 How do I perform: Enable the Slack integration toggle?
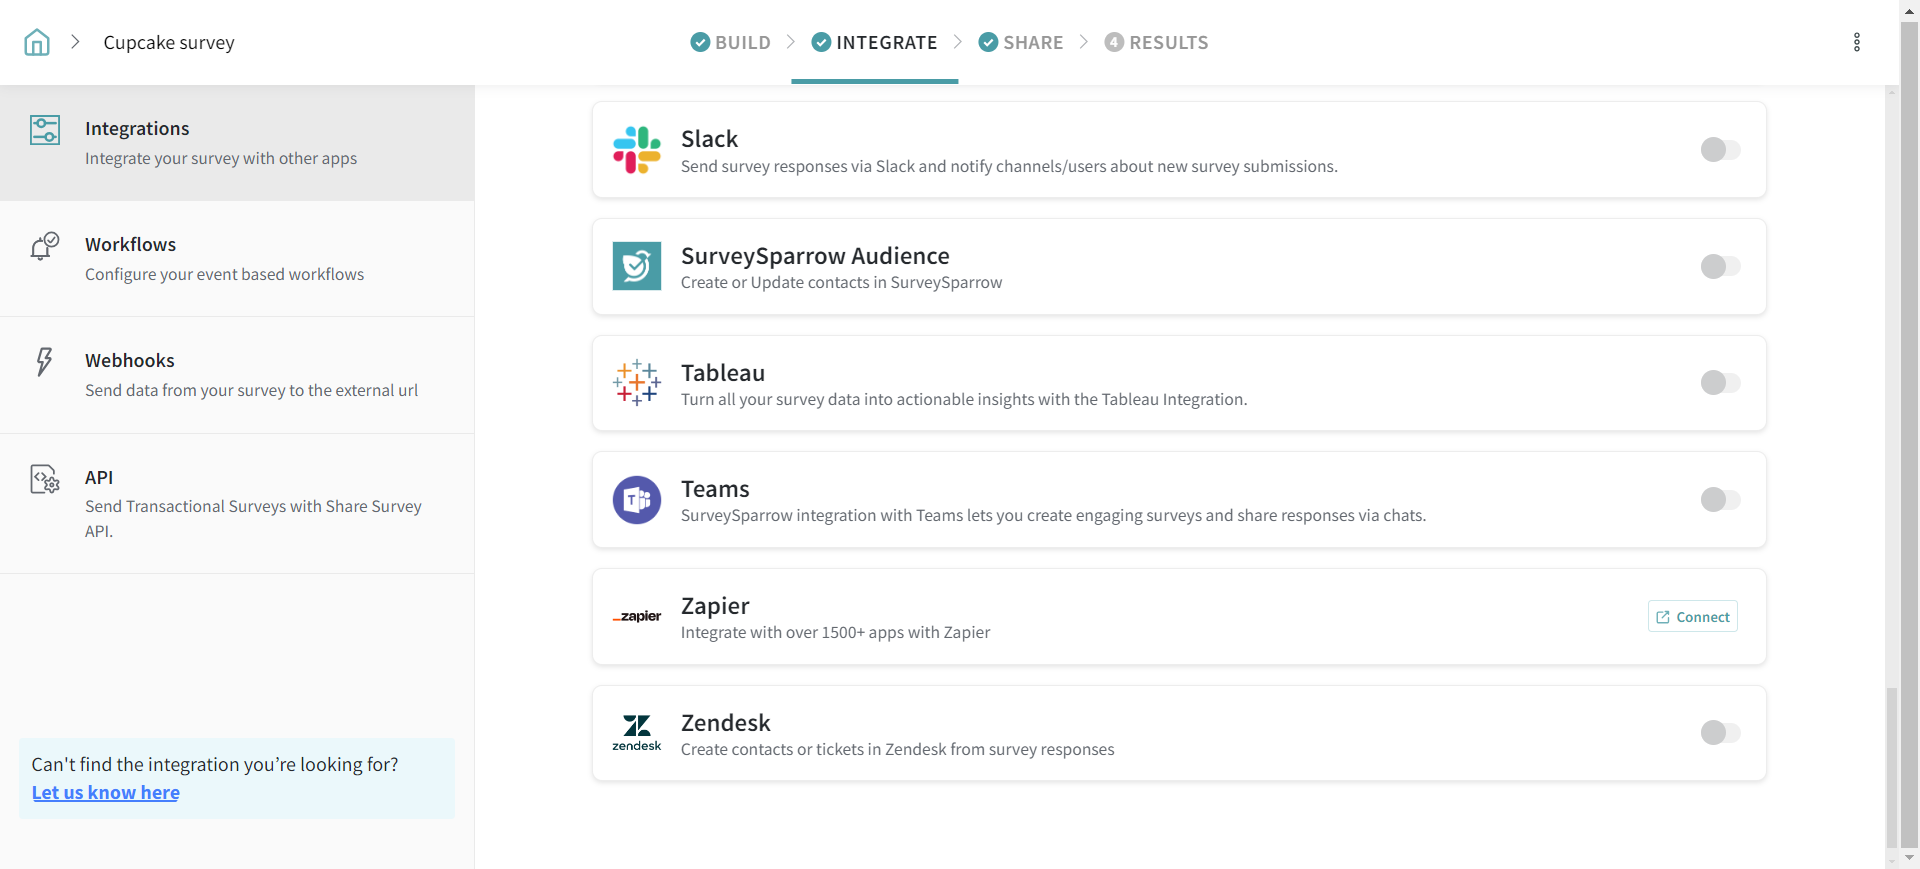tap(1720, 150)
